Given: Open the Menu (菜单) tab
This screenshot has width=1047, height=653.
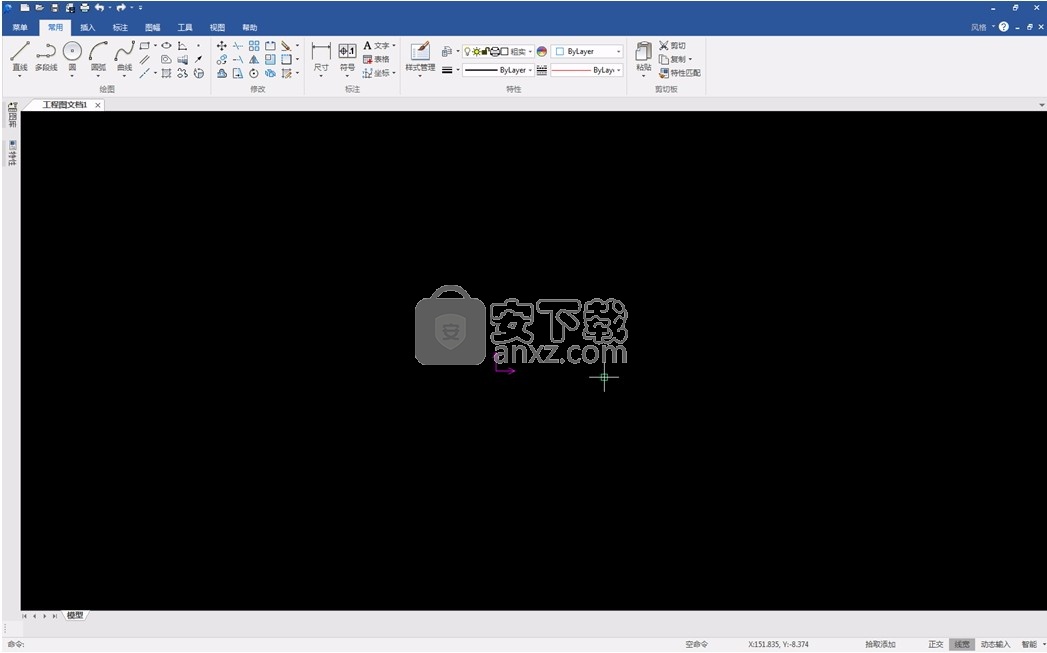Looking at the screenshot, I should pyautogui.click(x=20, y=27).
